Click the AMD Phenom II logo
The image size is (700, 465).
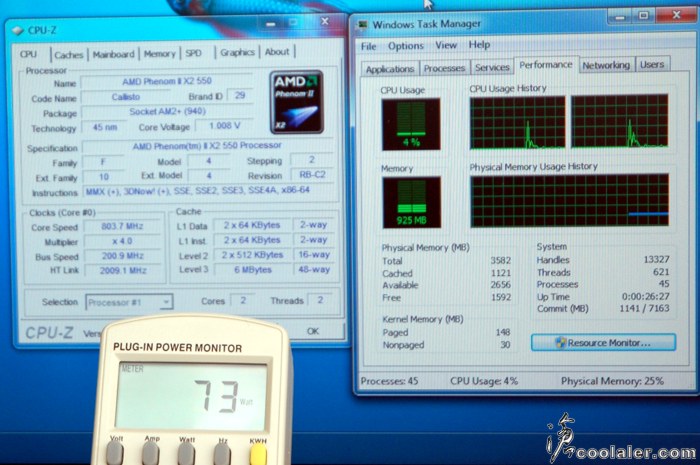point(296,102)
